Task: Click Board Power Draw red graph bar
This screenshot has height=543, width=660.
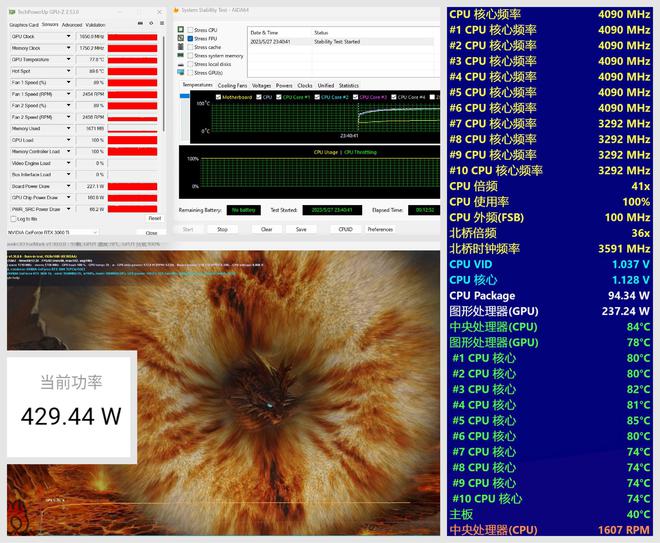Action: coord(133,186)
